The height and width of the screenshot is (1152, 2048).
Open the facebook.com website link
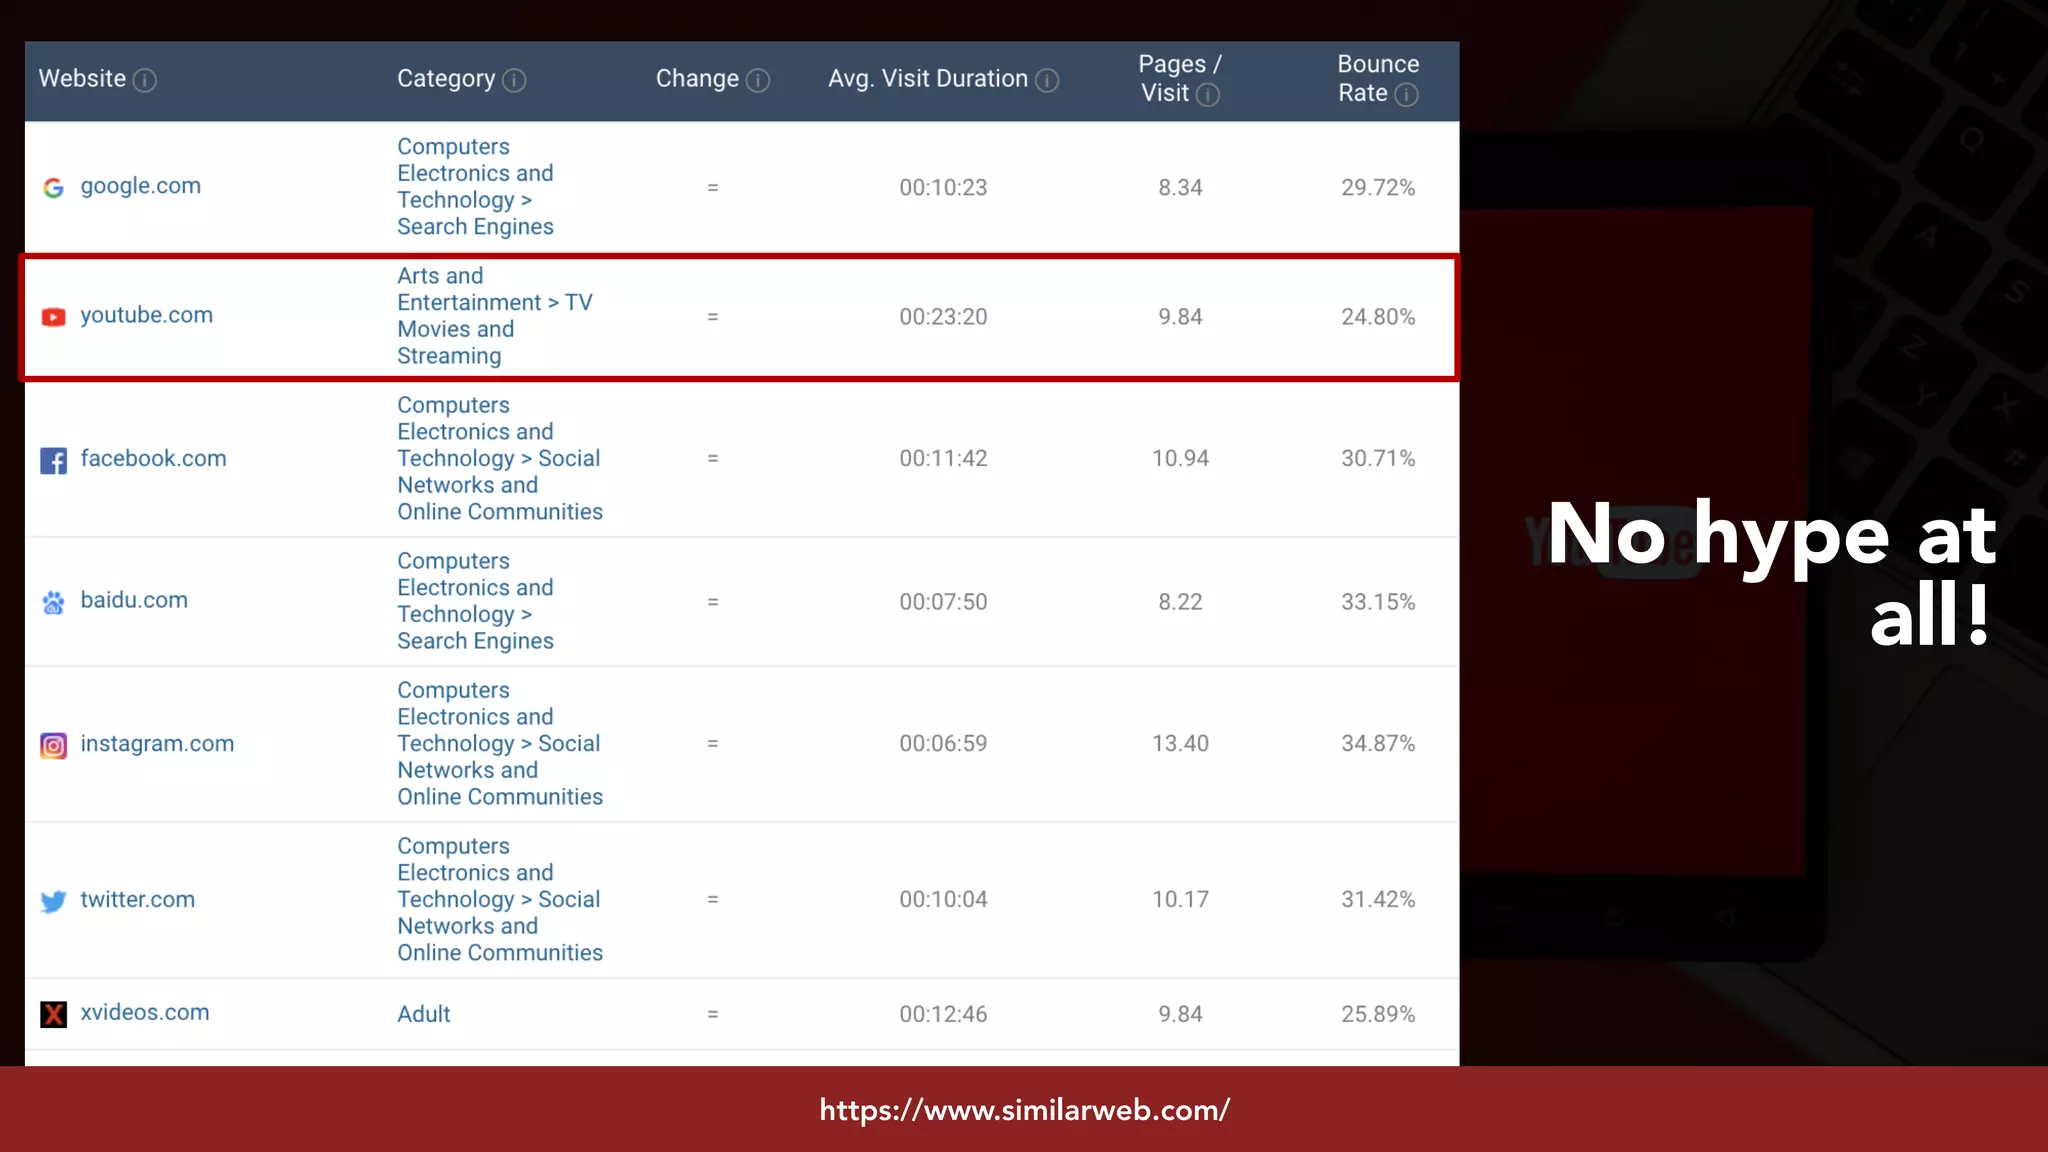[x=154, y=458]
